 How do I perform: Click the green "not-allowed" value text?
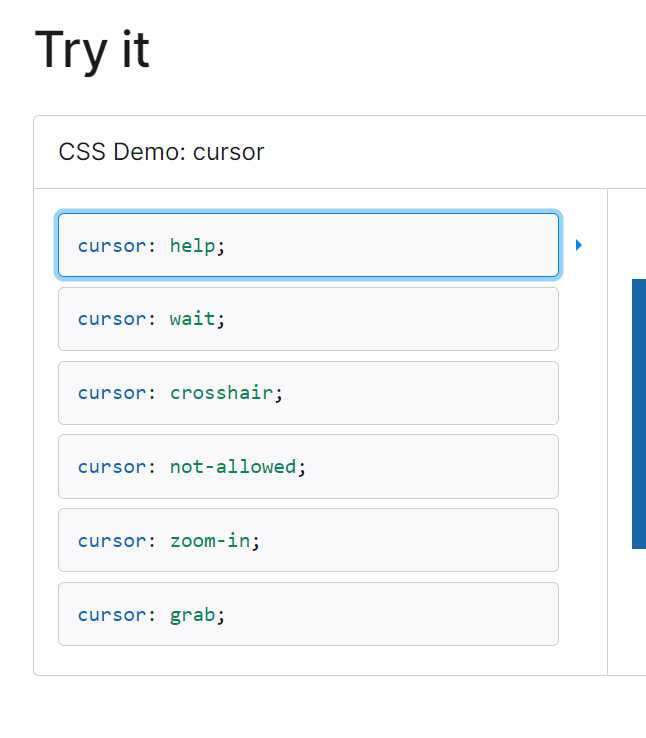click(233, 466)
